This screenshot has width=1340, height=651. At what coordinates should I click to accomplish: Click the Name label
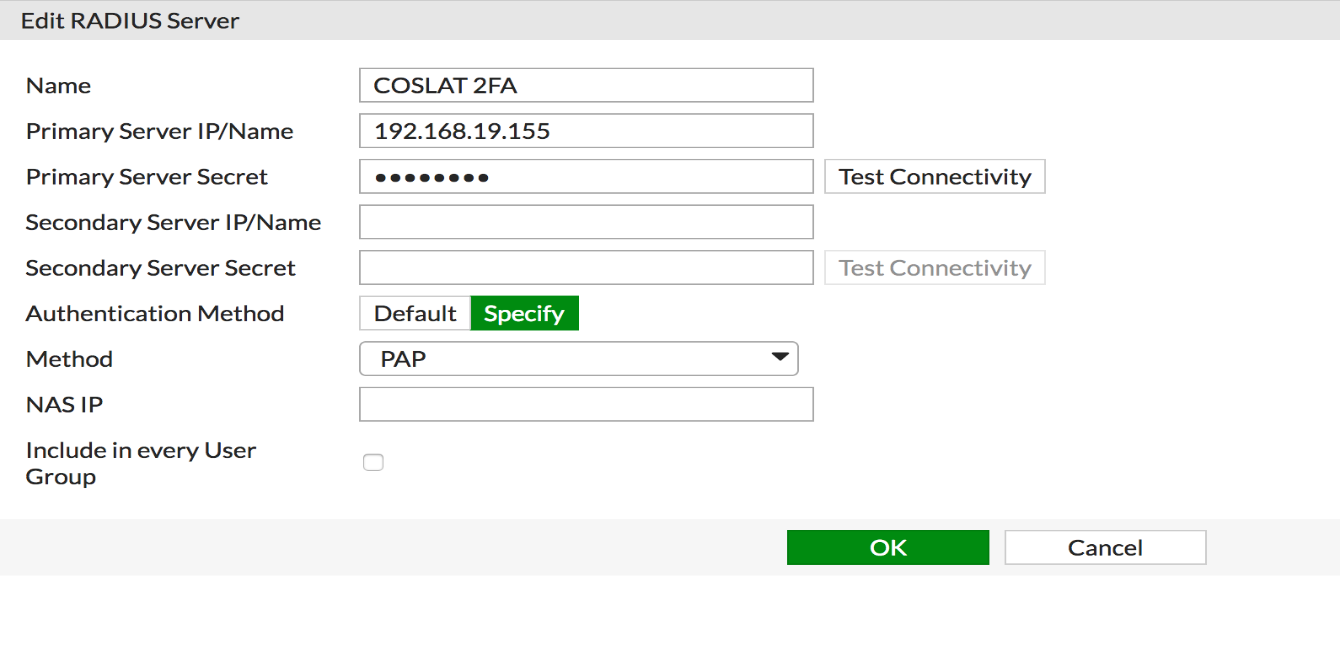pos(58,85)
